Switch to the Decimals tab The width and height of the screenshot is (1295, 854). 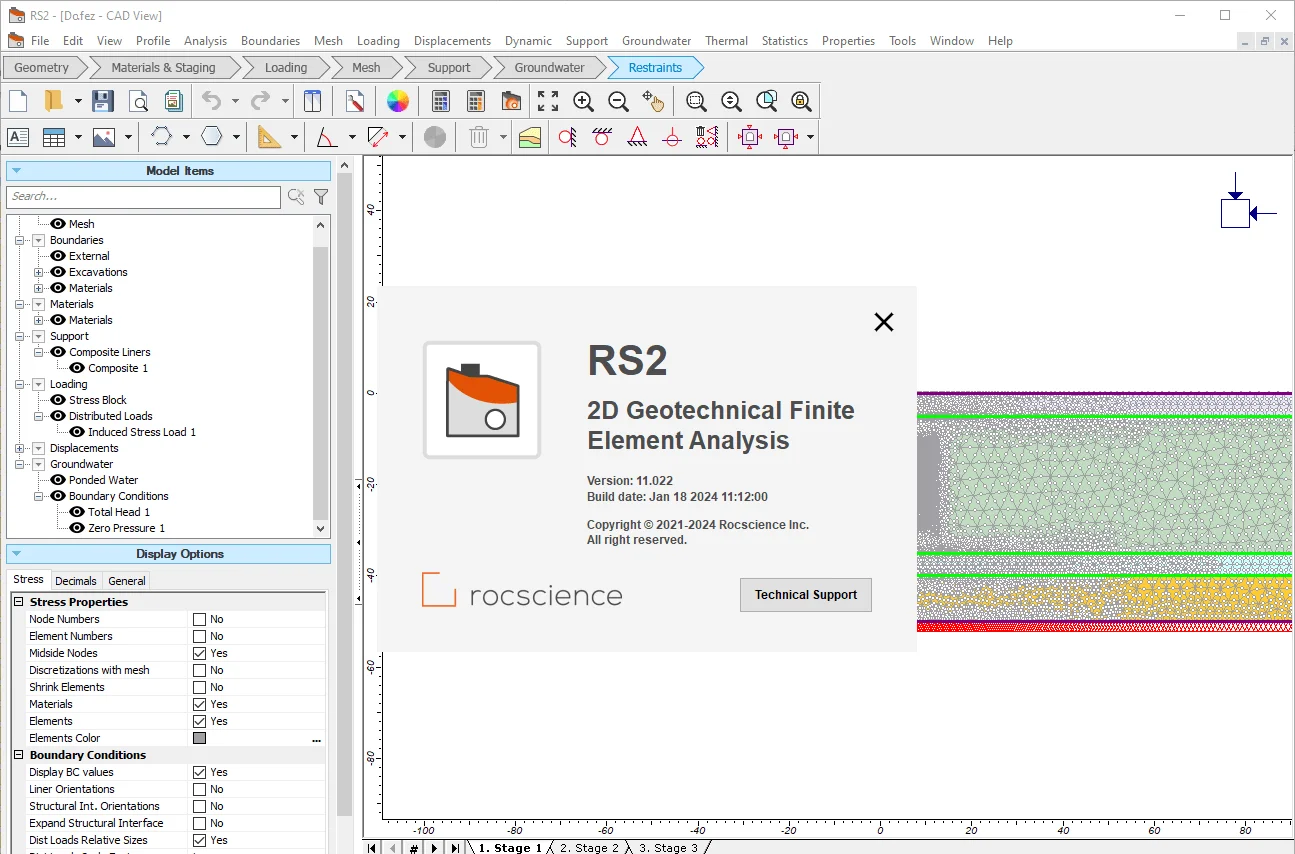click(x=76, y=581)
